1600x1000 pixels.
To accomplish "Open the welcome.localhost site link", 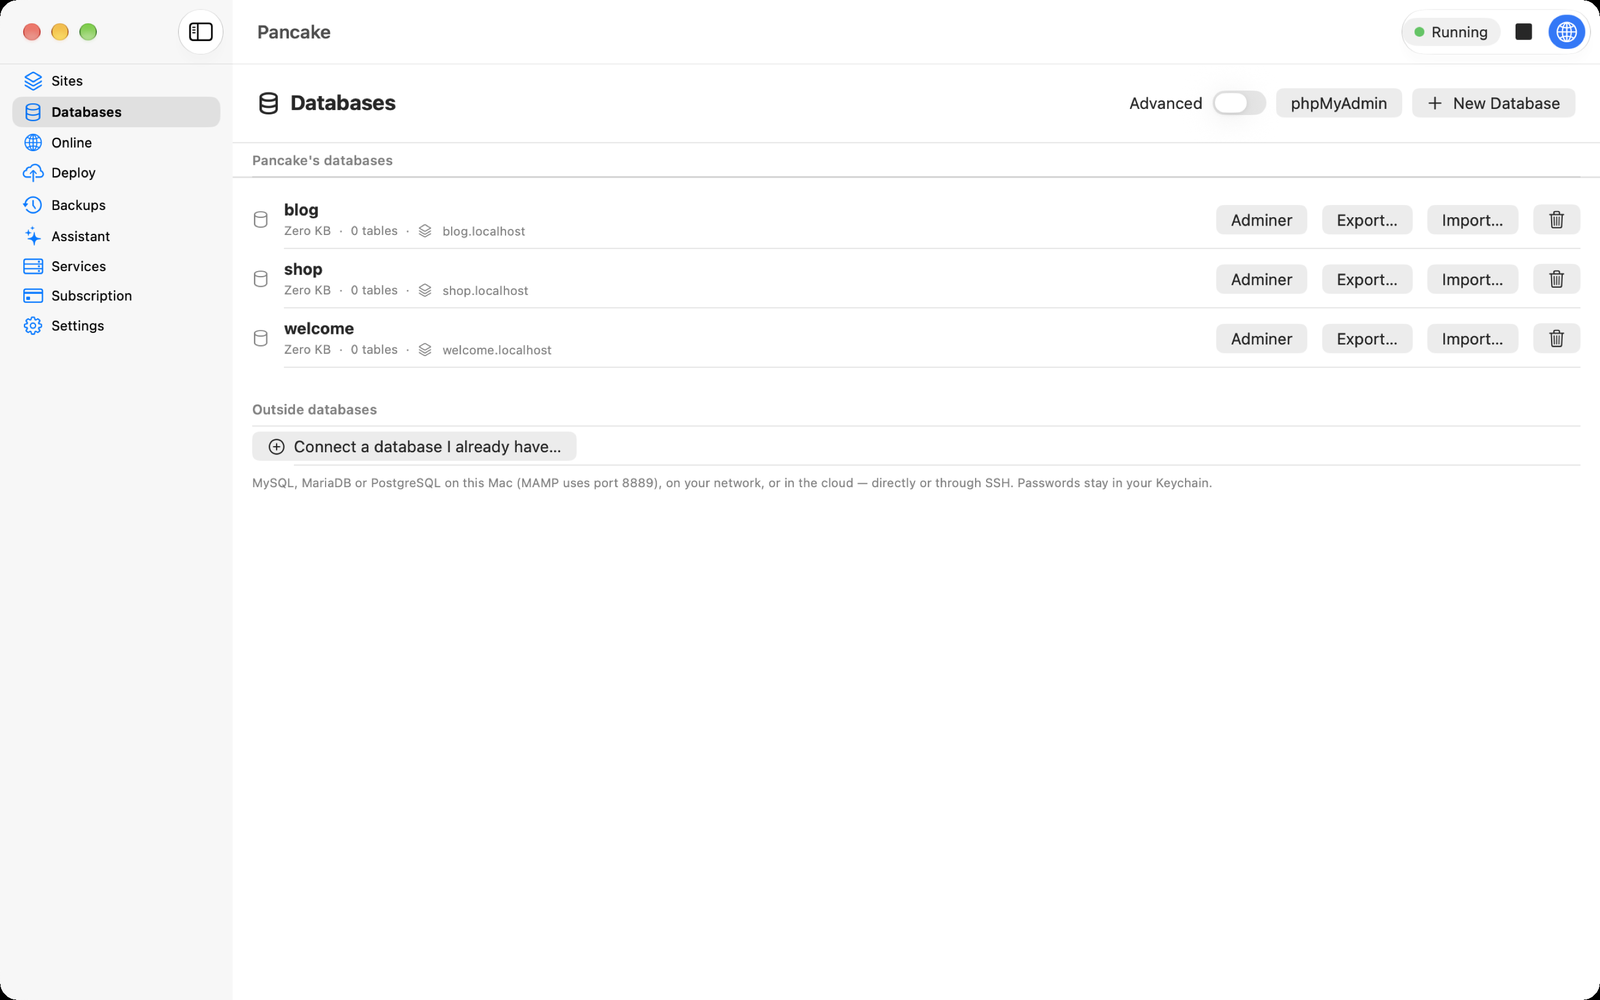I will click(x=497, y=350).
